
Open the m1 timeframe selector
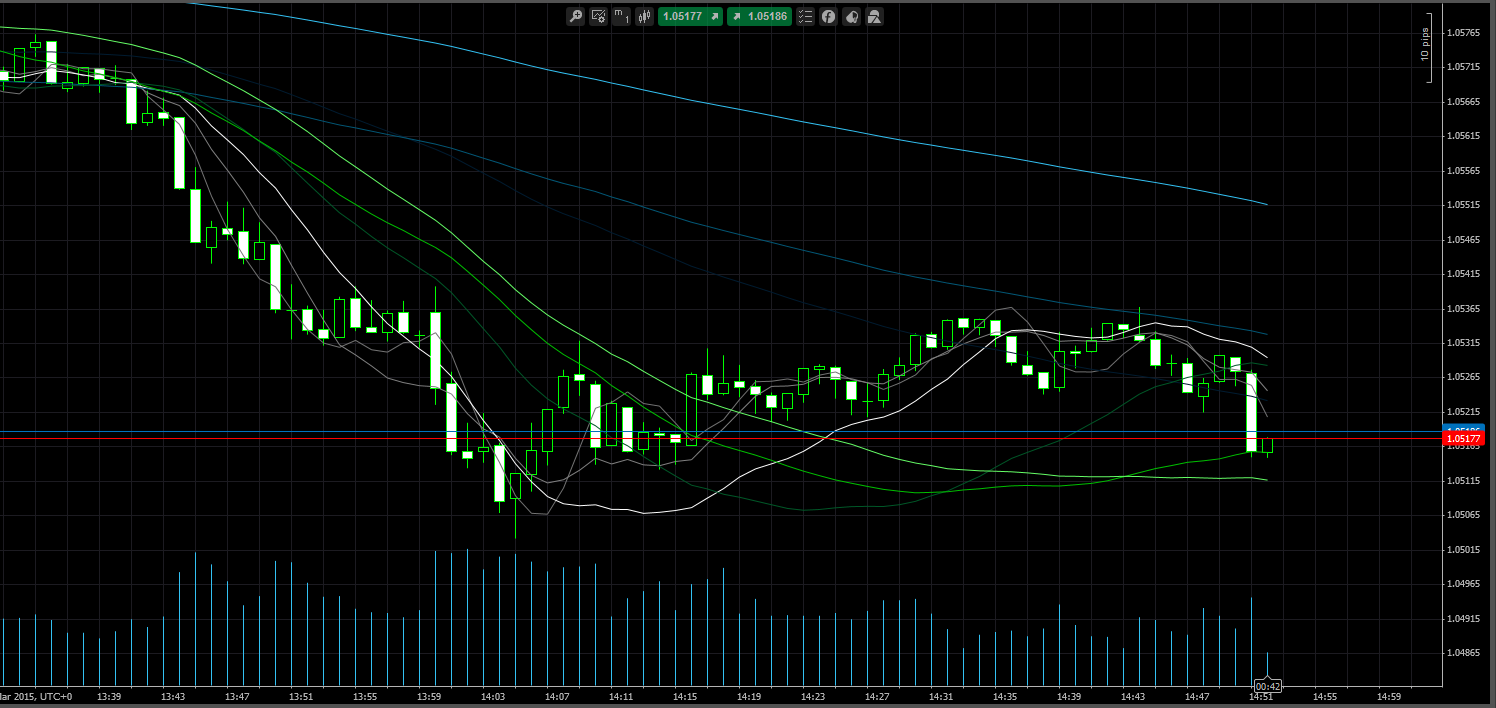621,16
